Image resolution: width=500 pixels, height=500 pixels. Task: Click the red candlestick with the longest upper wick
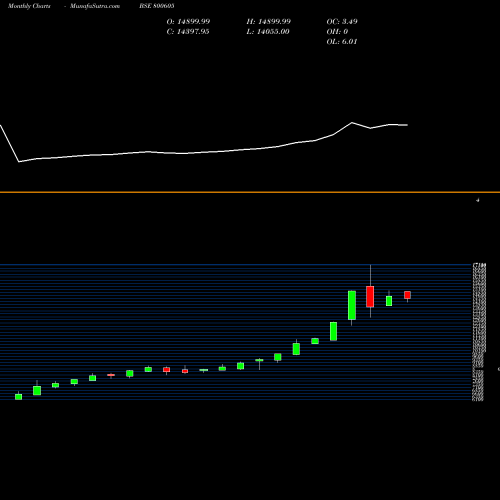(370, 296)
